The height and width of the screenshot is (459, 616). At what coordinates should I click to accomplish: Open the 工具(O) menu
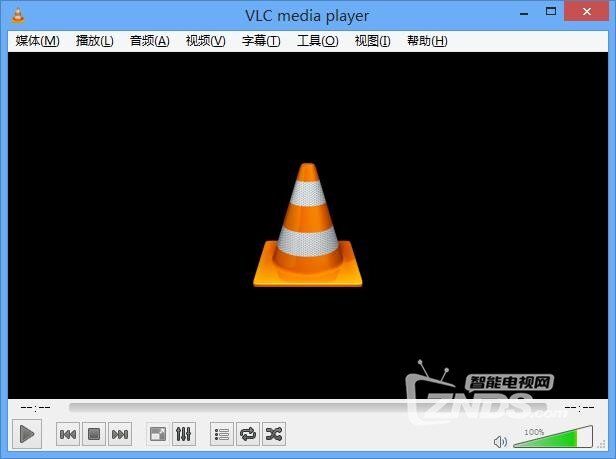click(317, 41)
